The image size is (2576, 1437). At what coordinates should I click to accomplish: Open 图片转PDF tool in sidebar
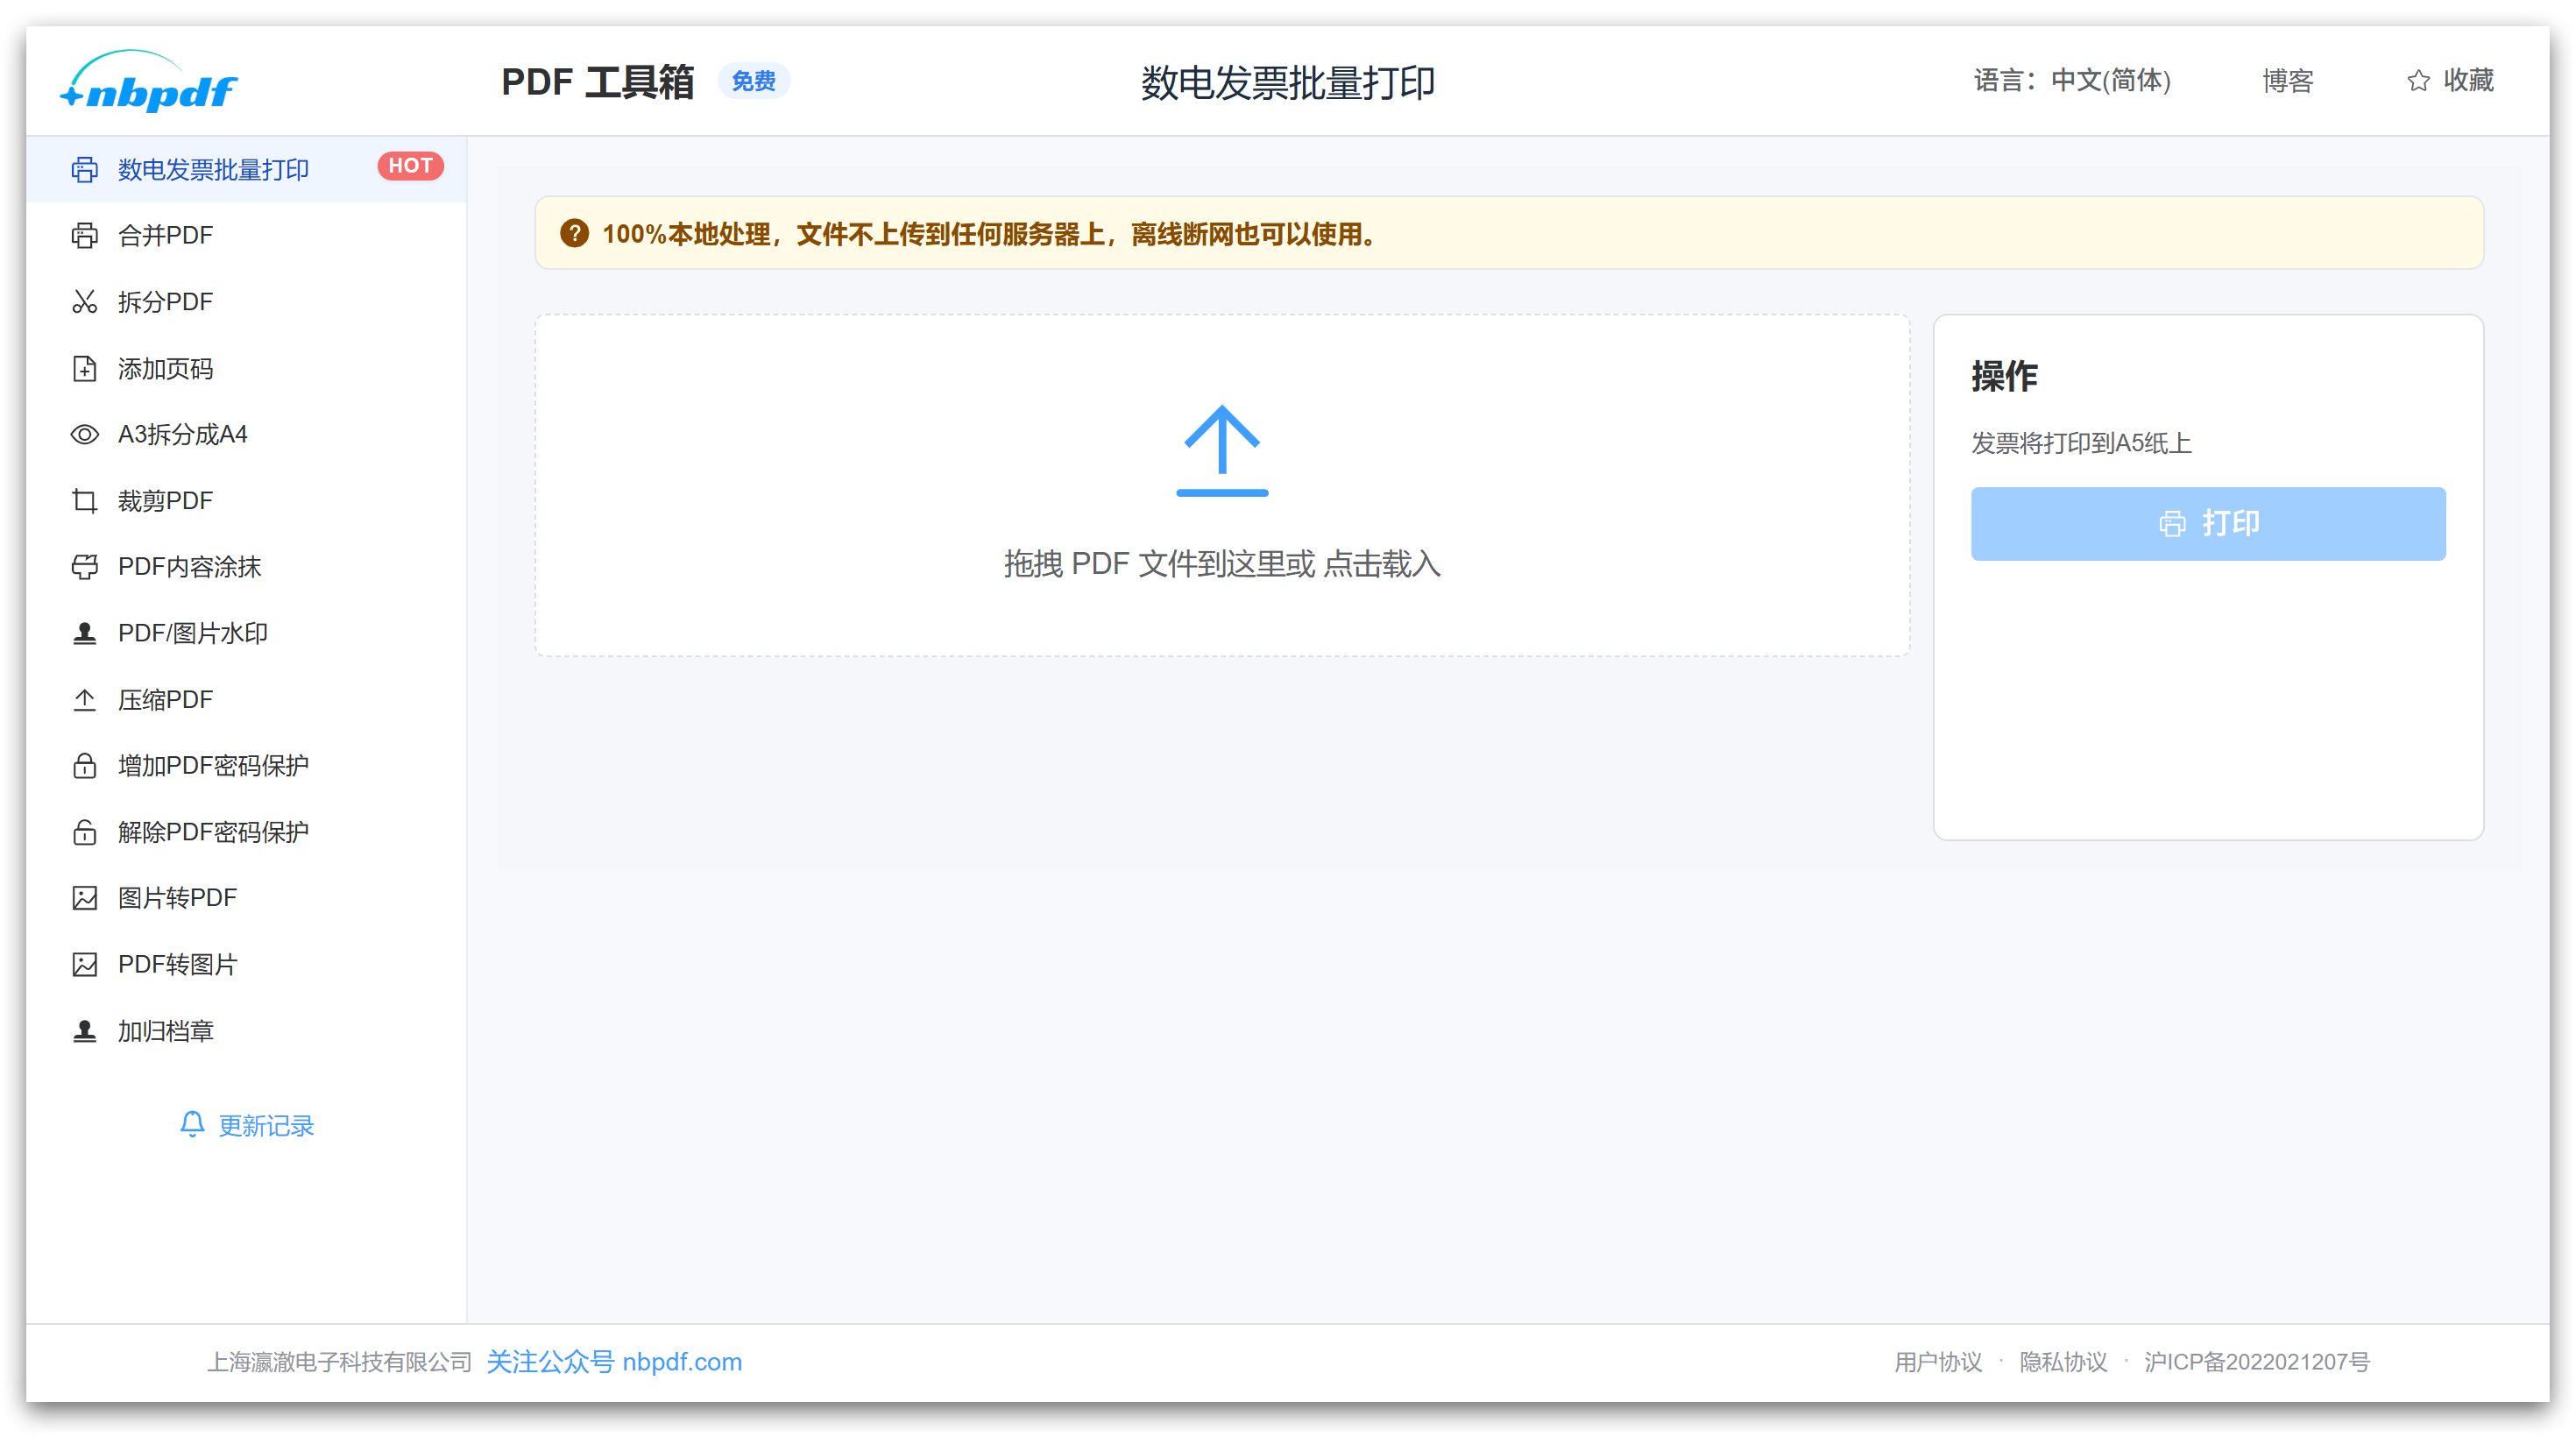pyautogui.click(x=178, y=898)
